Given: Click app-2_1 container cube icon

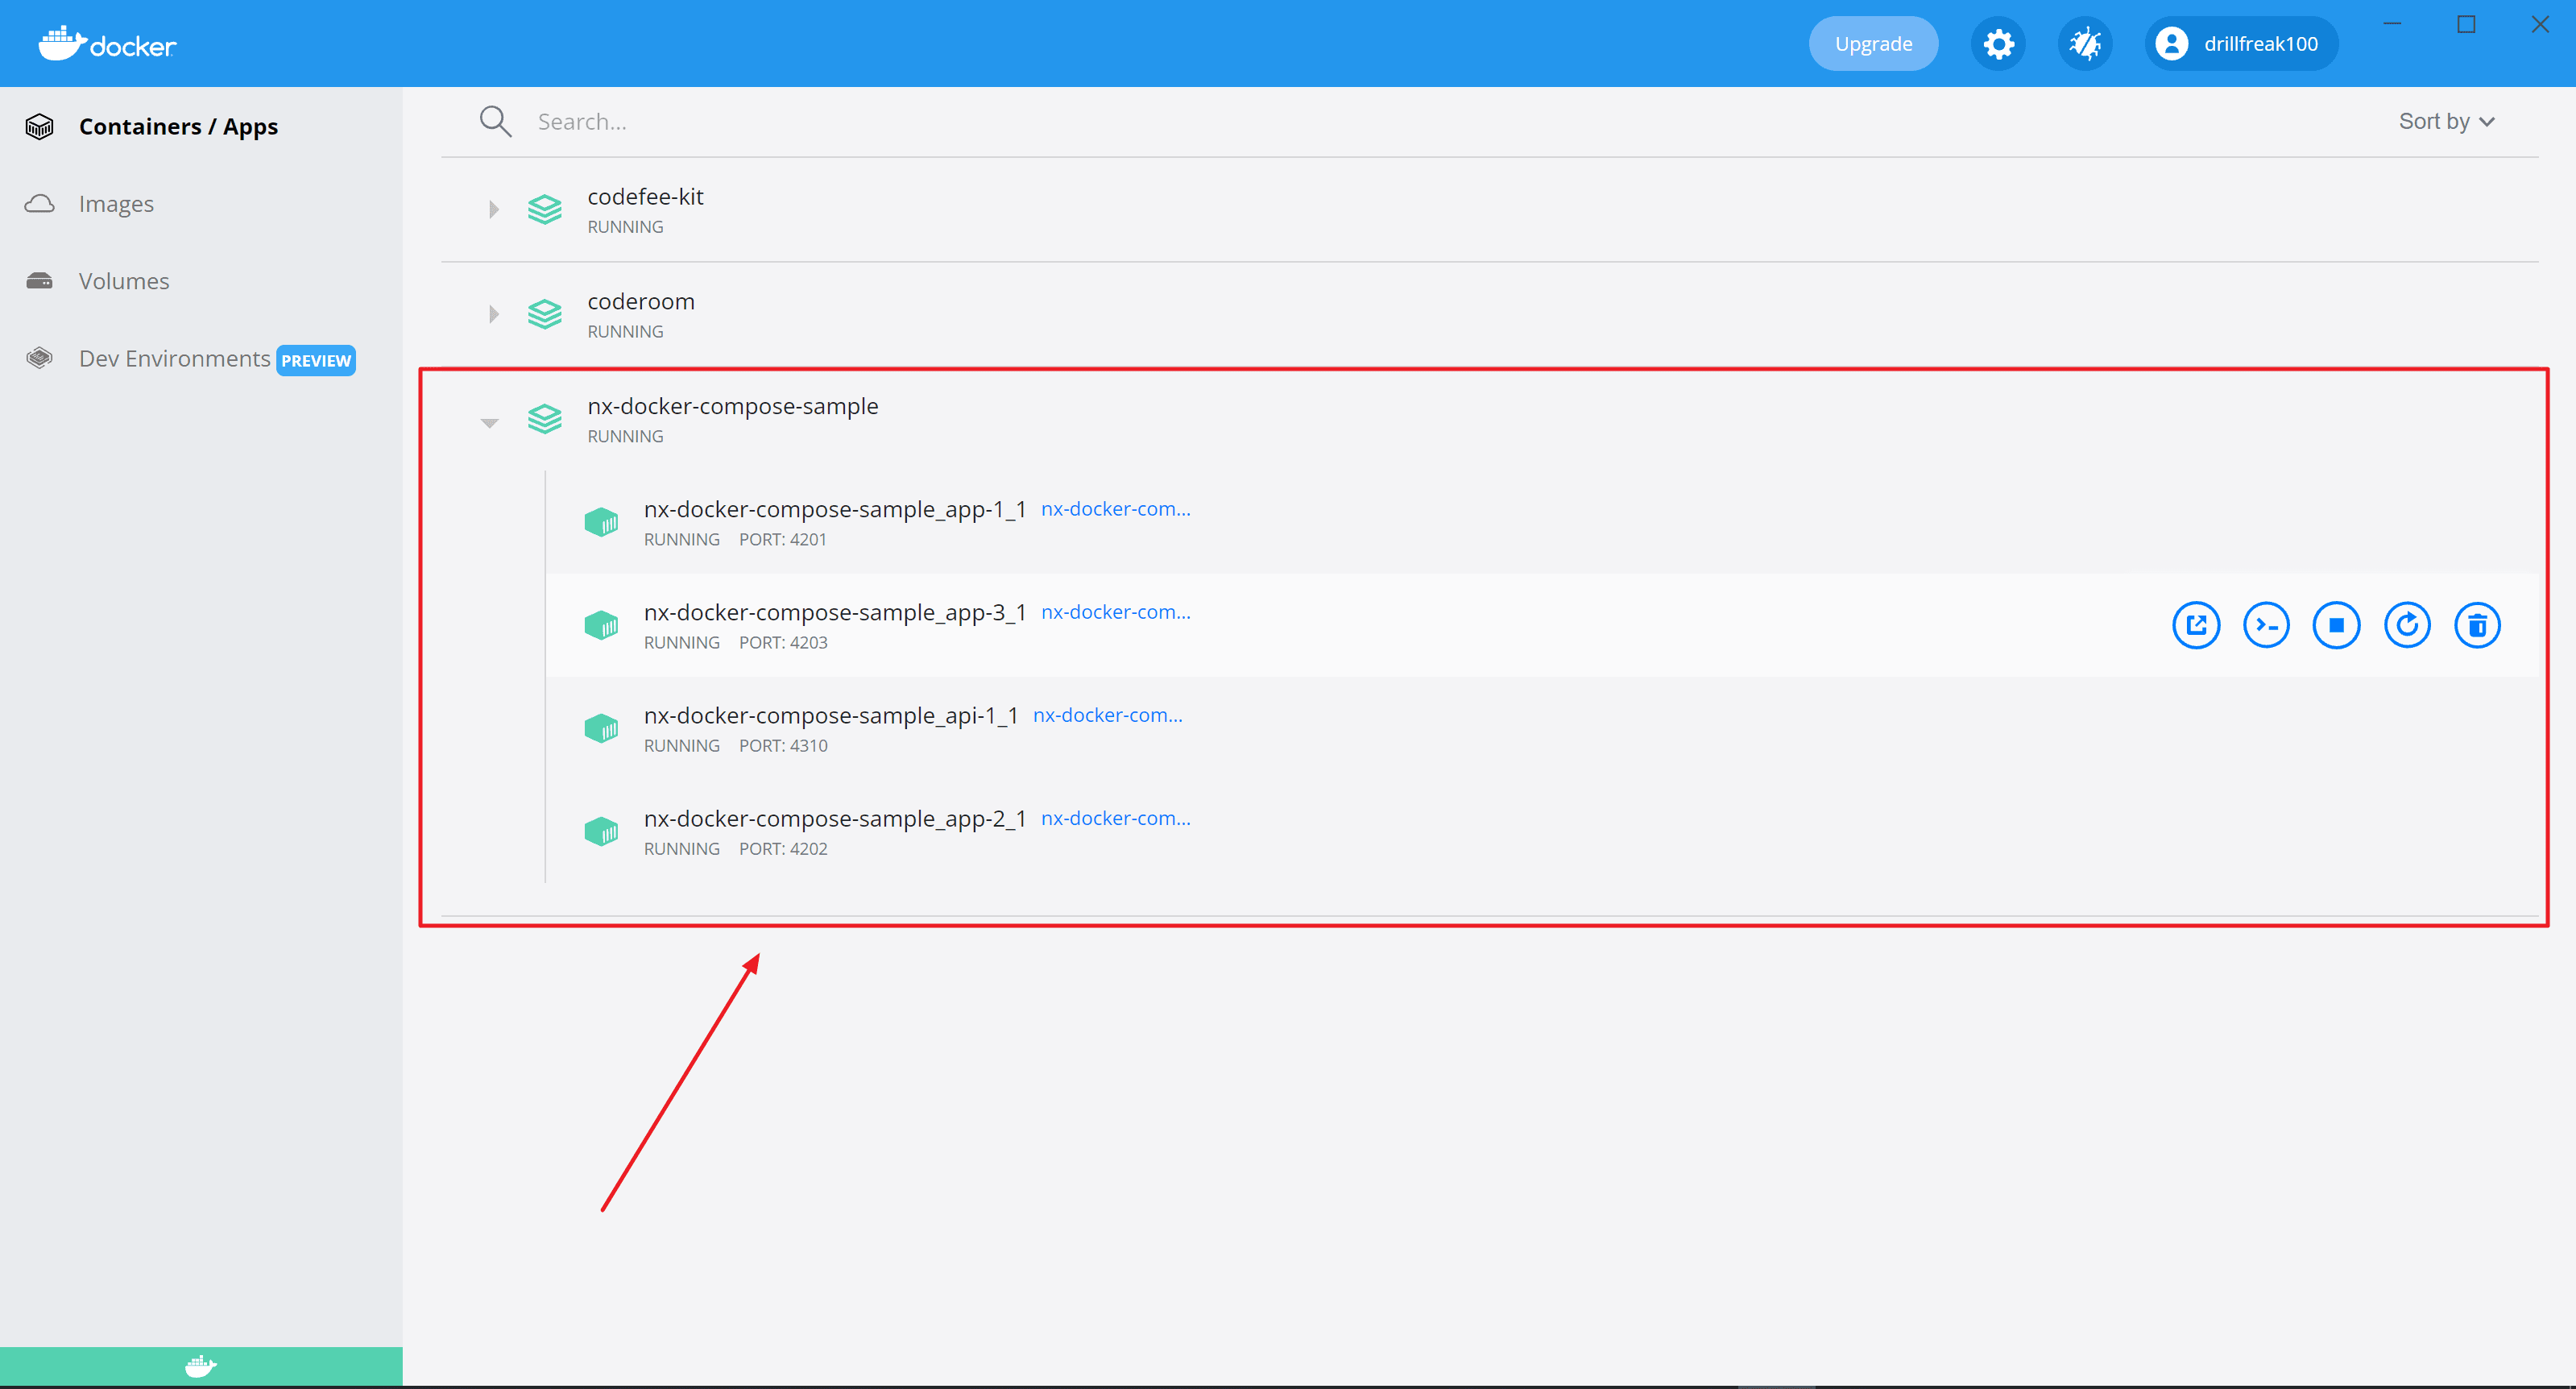Looking at the screenshot, I should (601, 831).
